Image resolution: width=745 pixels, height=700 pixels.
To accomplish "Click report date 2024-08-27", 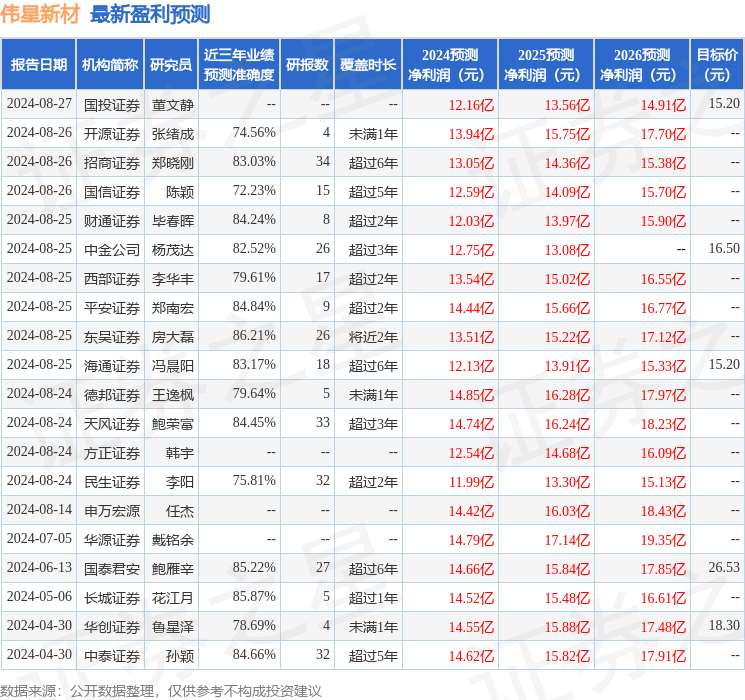I will pos(39,104).
